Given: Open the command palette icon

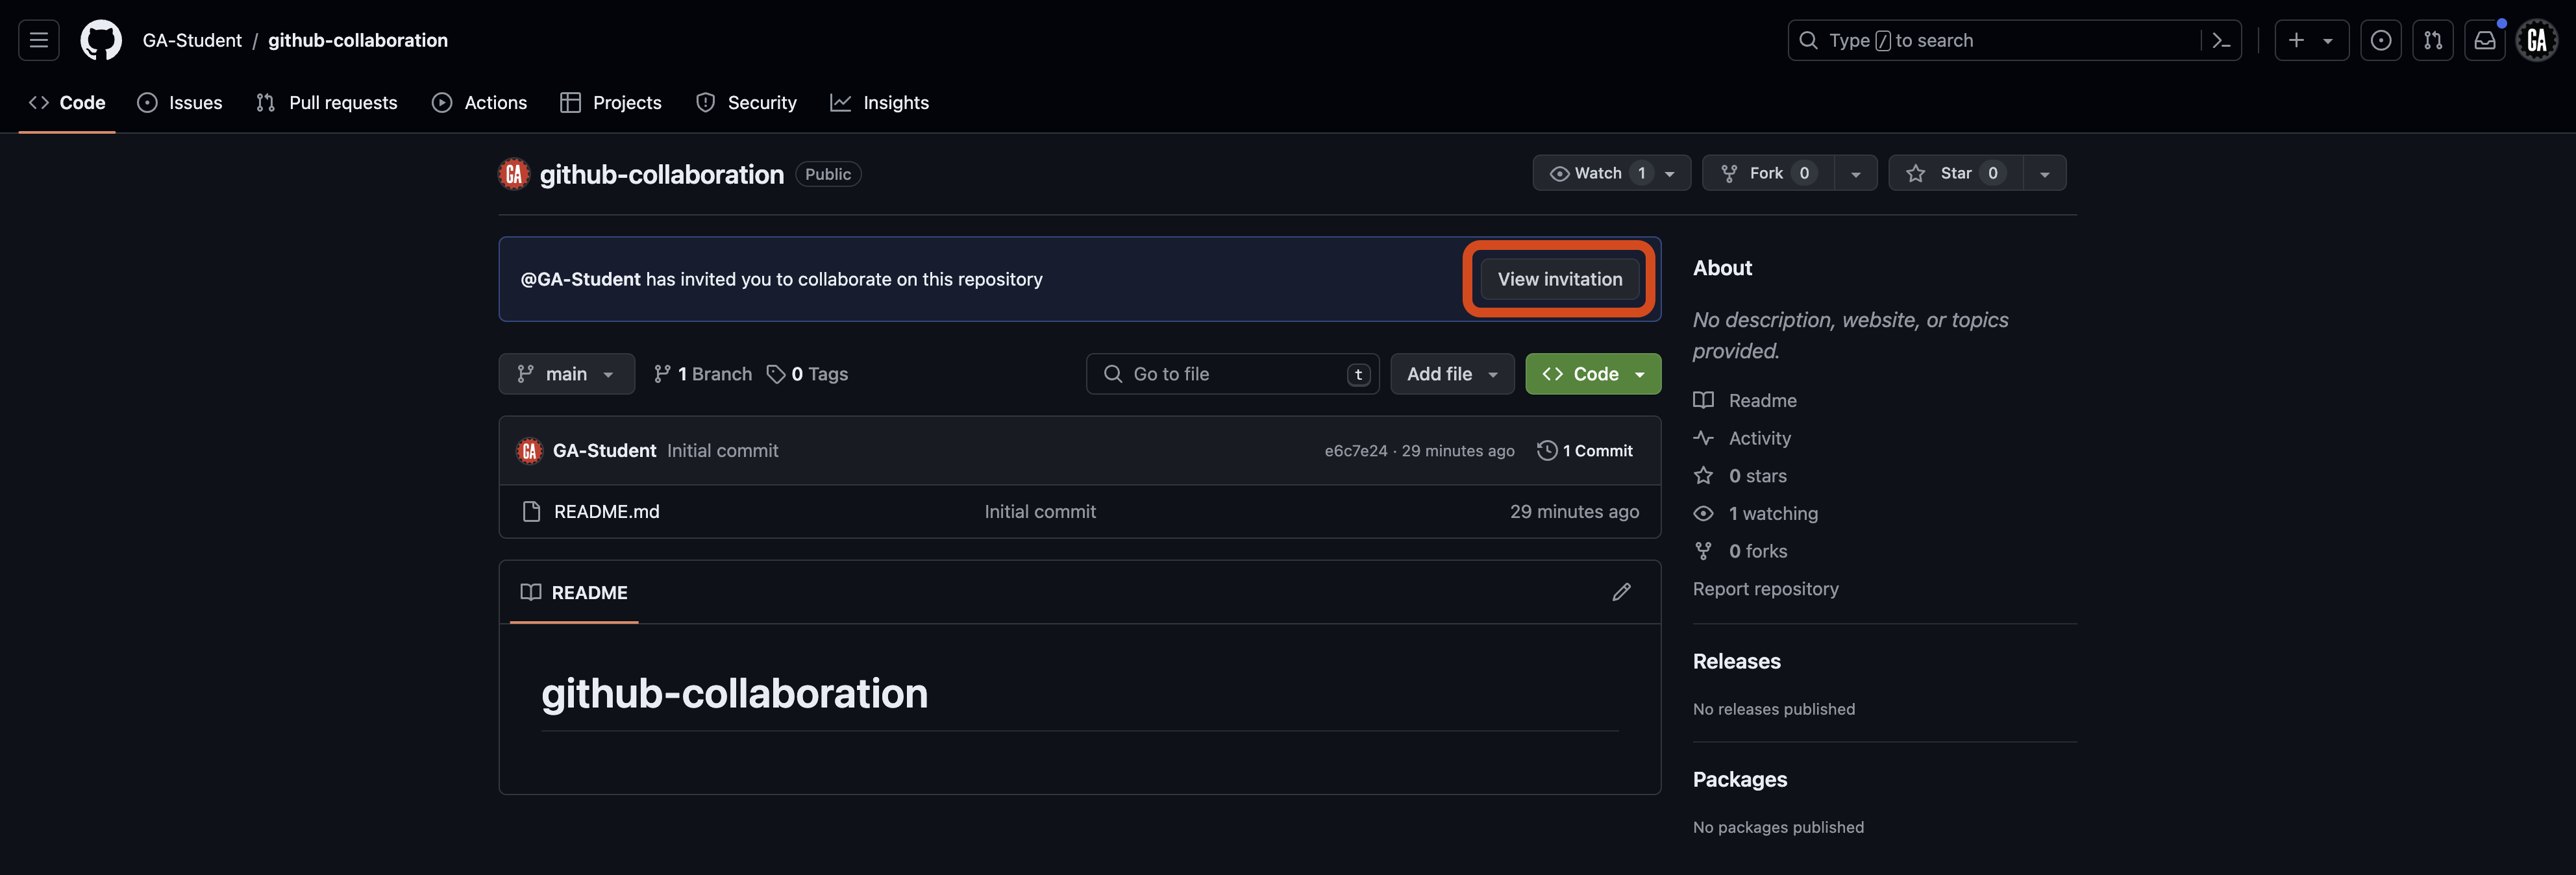Looking at the screenshot, I should pyautogui.click(x=2221, y=40).
